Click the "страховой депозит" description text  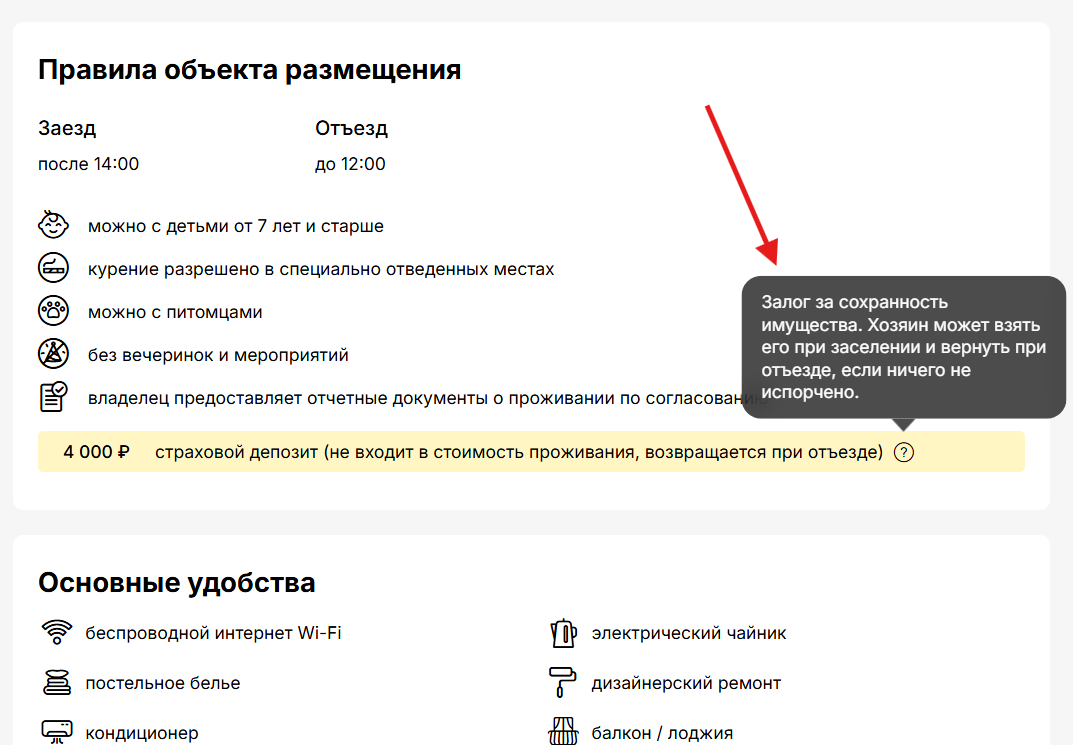pos(519,452)
